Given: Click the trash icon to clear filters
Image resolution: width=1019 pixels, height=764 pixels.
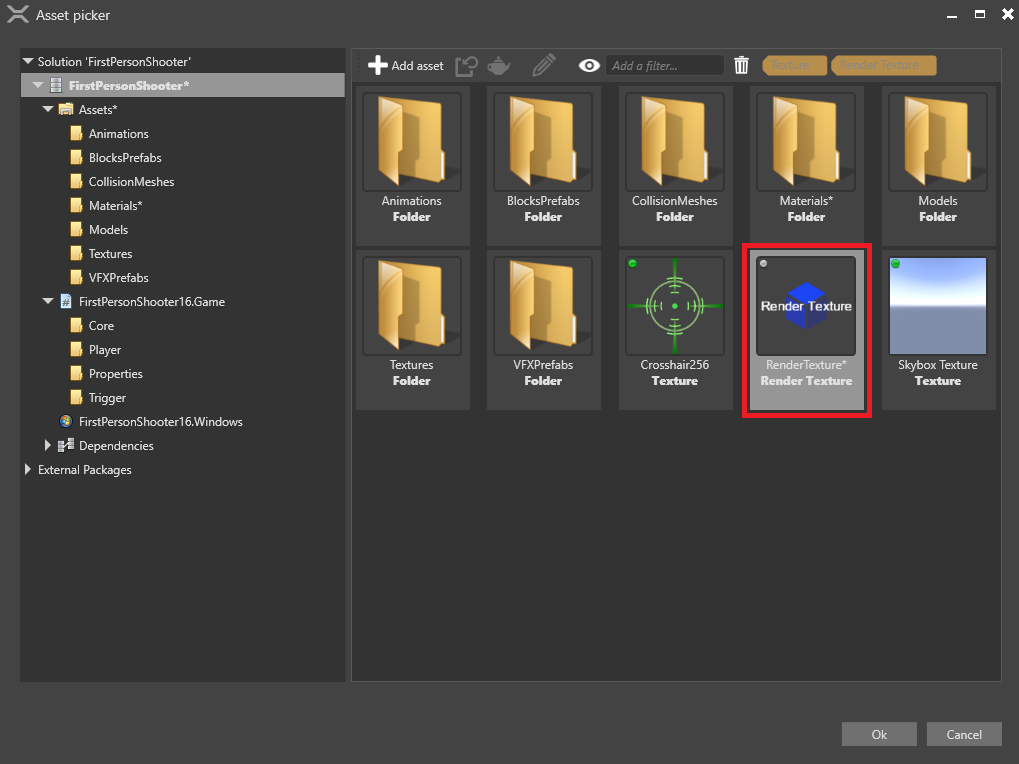Looking at the screenshot, I should point(741,65).
